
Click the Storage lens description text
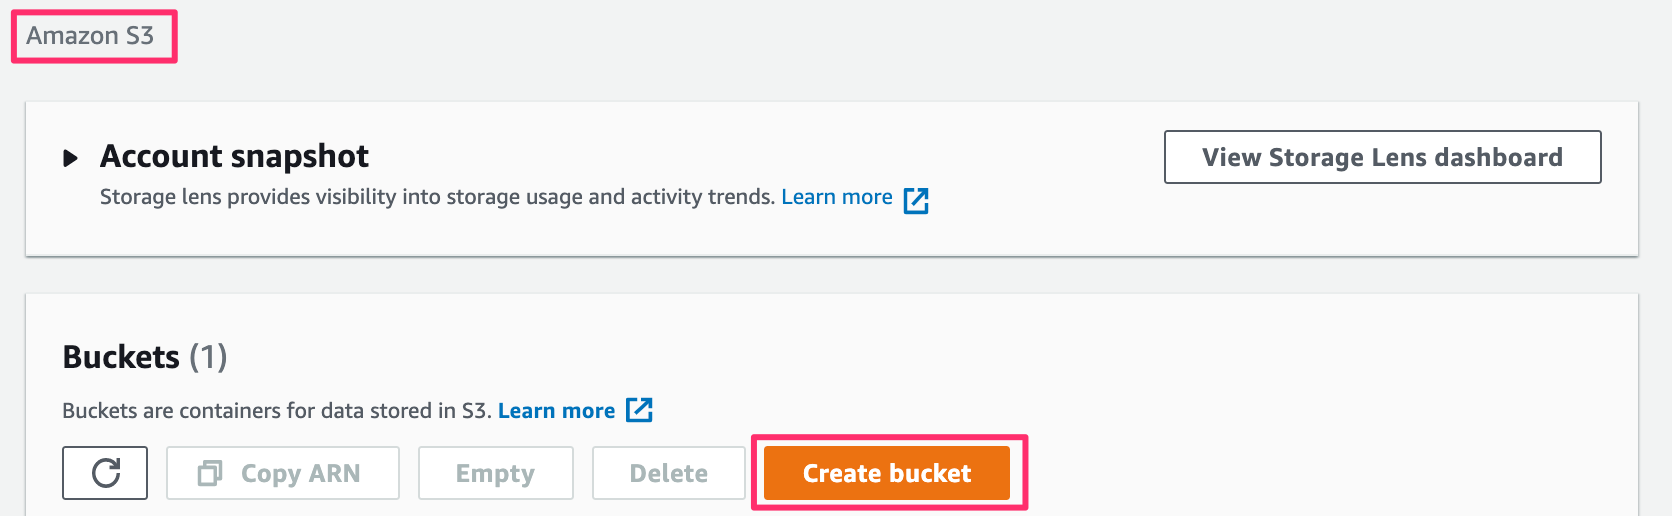pyautogui.click(x=437, y=197)
